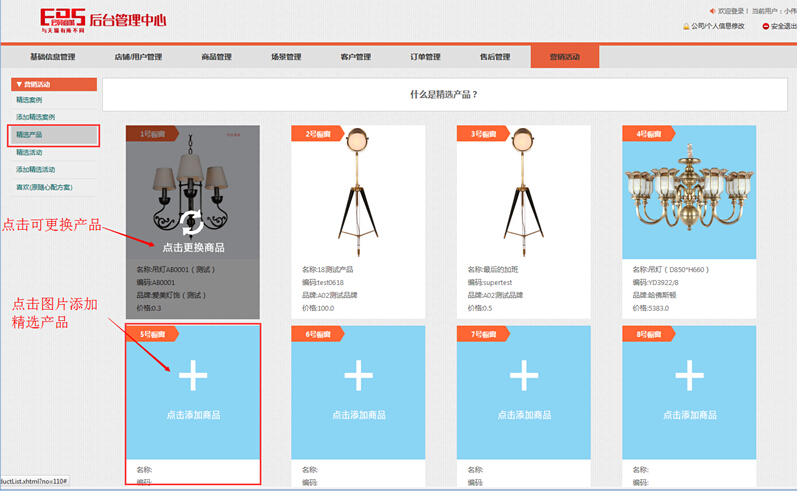Click the 8号橱窗 ribbon badge
The height and width of the screenshot is (491, 797).
649,334
